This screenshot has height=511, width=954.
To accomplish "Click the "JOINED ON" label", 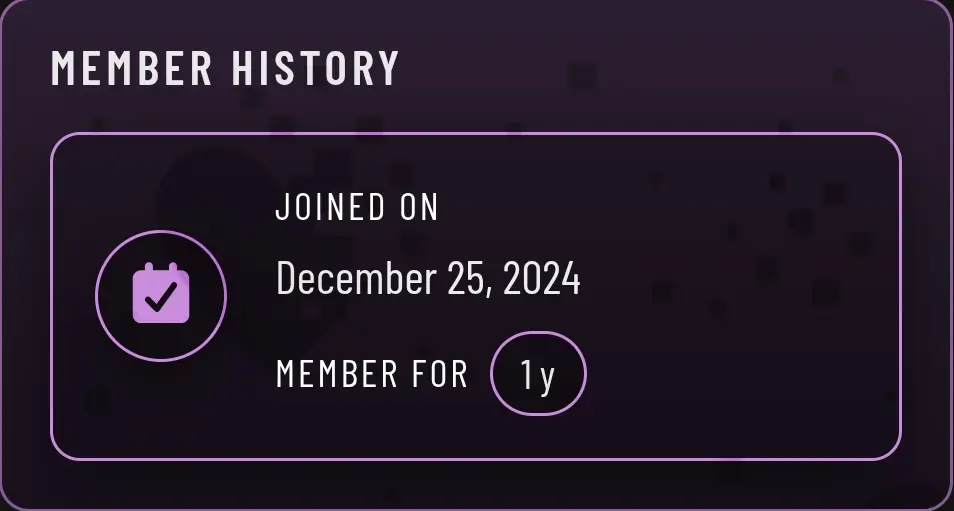I will (357, 207).
